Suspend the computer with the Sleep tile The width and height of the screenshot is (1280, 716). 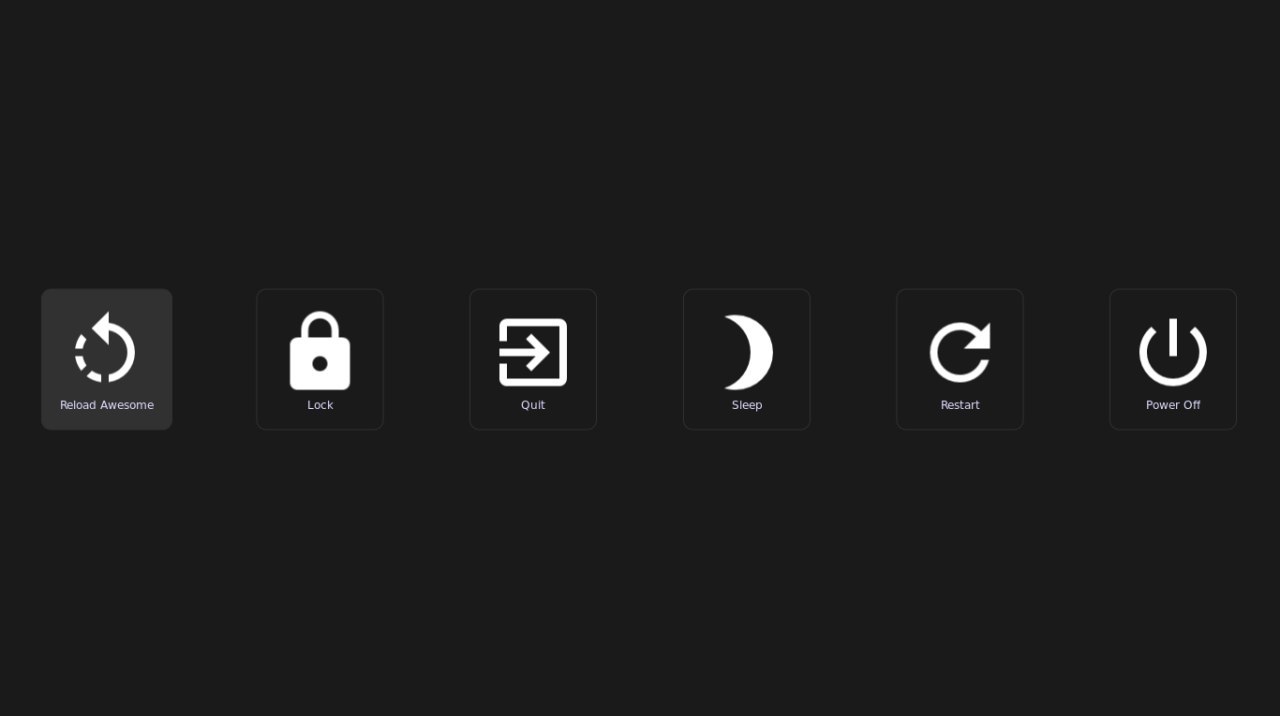pyautogui.click(x=747, y=359)
